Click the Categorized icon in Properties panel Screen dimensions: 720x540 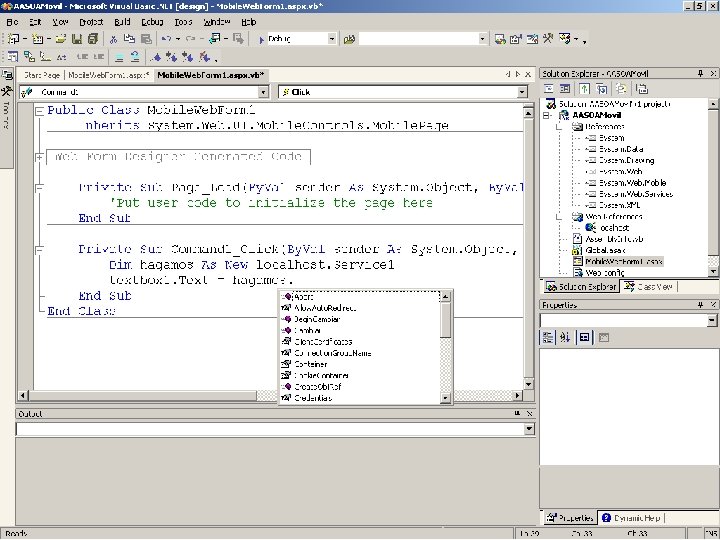tap(549, 337)
